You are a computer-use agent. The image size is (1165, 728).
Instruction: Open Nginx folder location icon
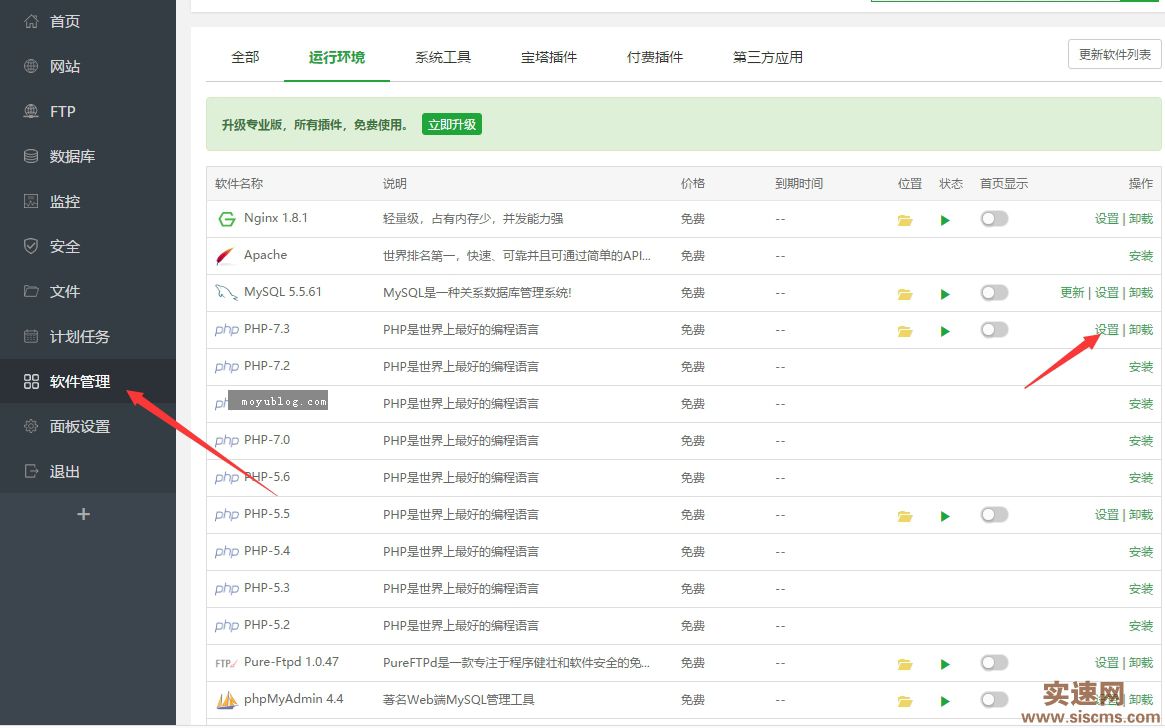coord(904,220)
